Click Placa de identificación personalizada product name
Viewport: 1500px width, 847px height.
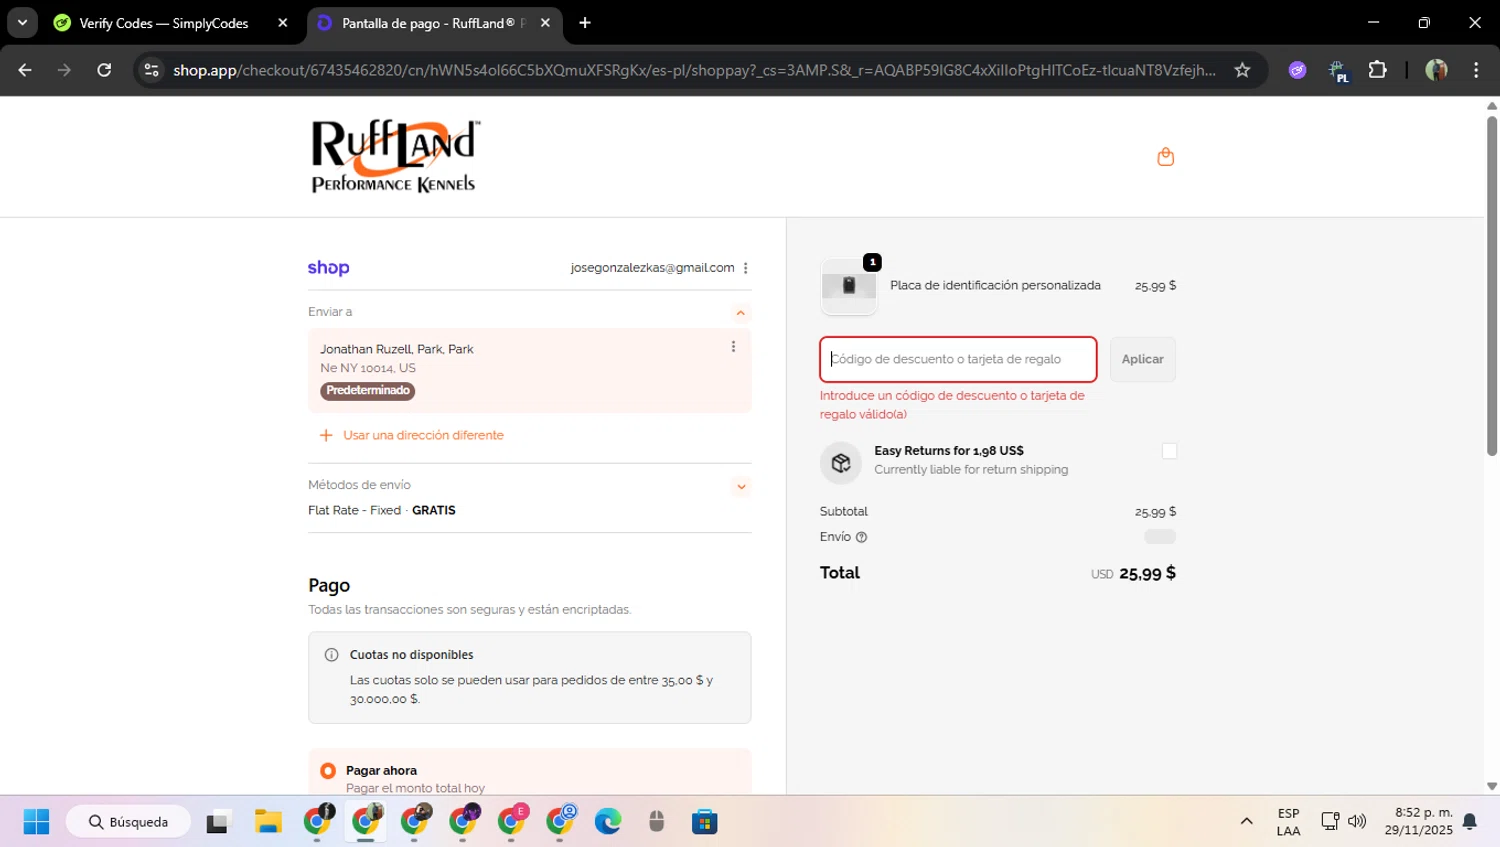coord(995,286)
